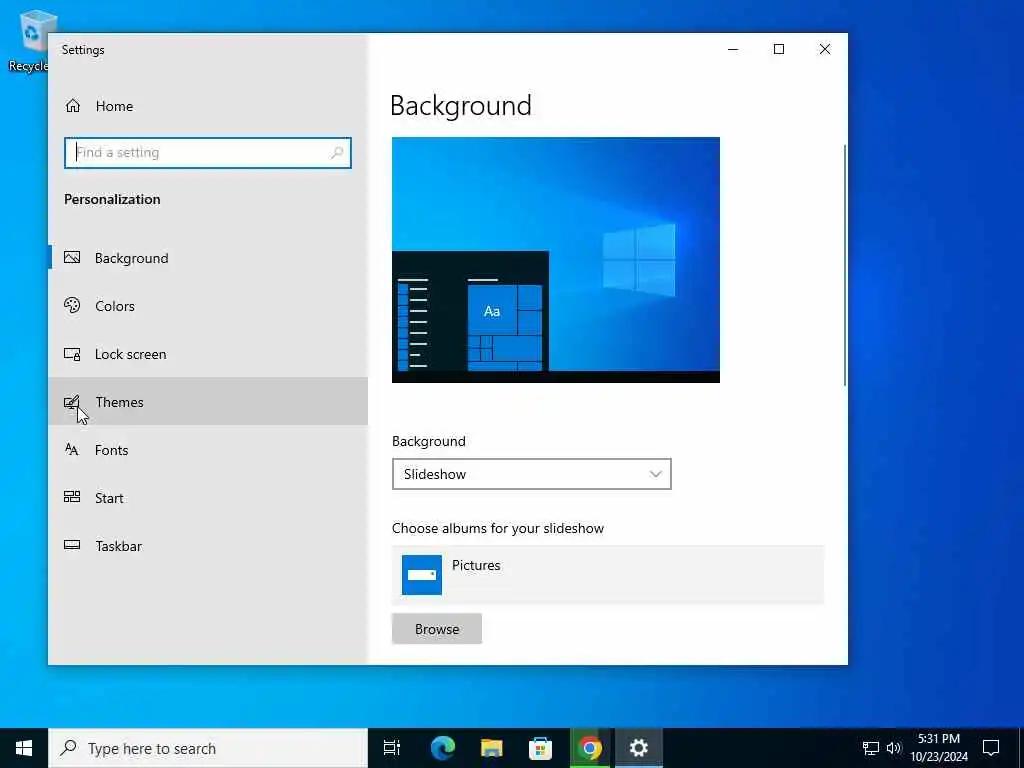The width and height of the screenshot is (1024, 768).
Task: Select the Pictures album entry
Action: (607, 575)
